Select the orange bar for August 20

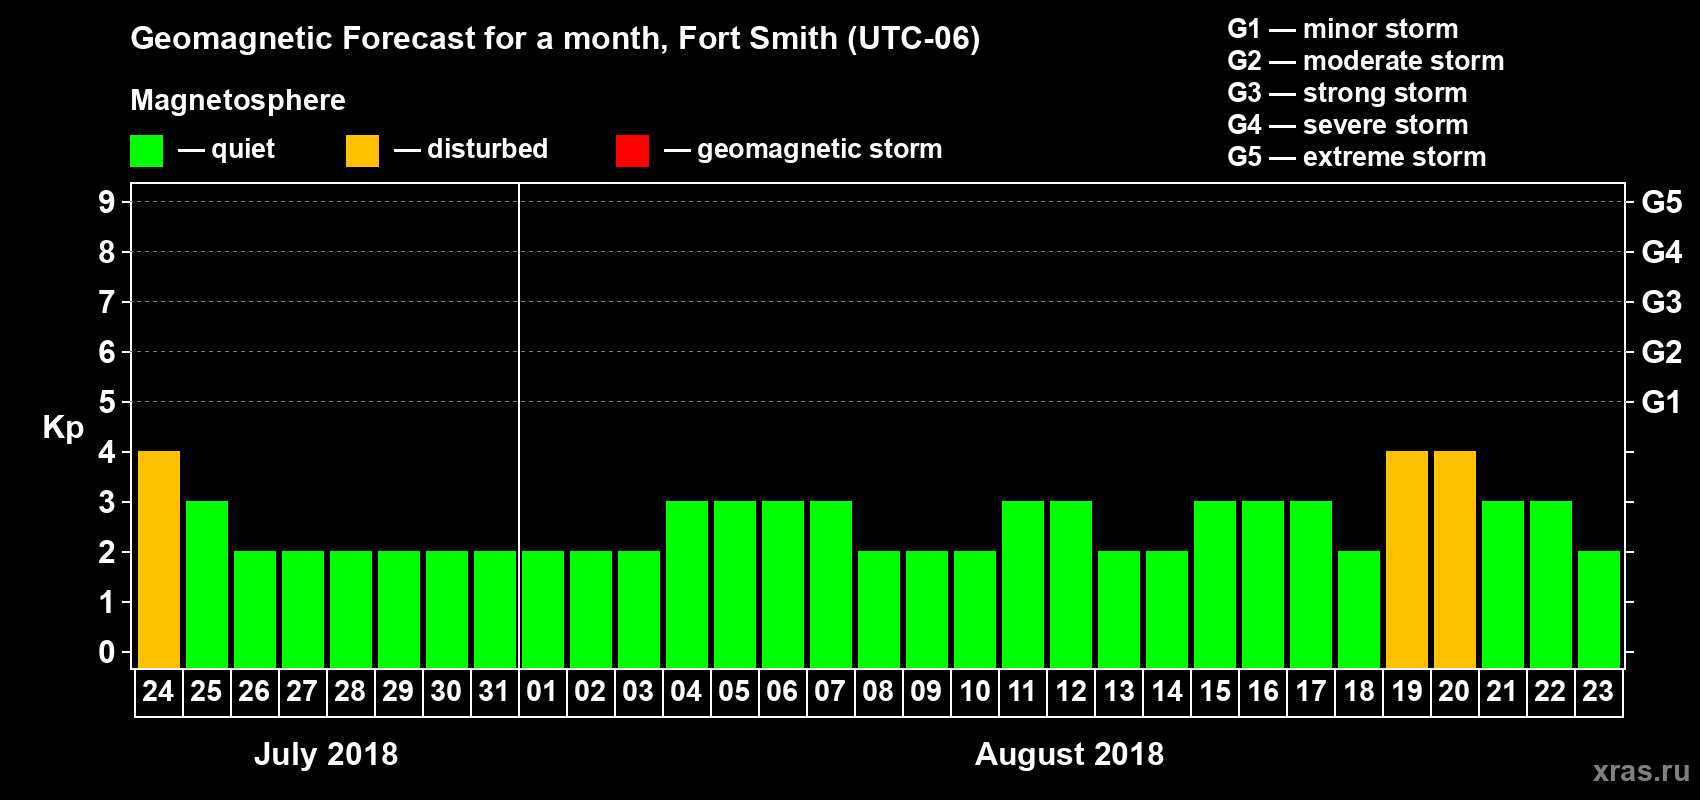(x=1455, y=559)
